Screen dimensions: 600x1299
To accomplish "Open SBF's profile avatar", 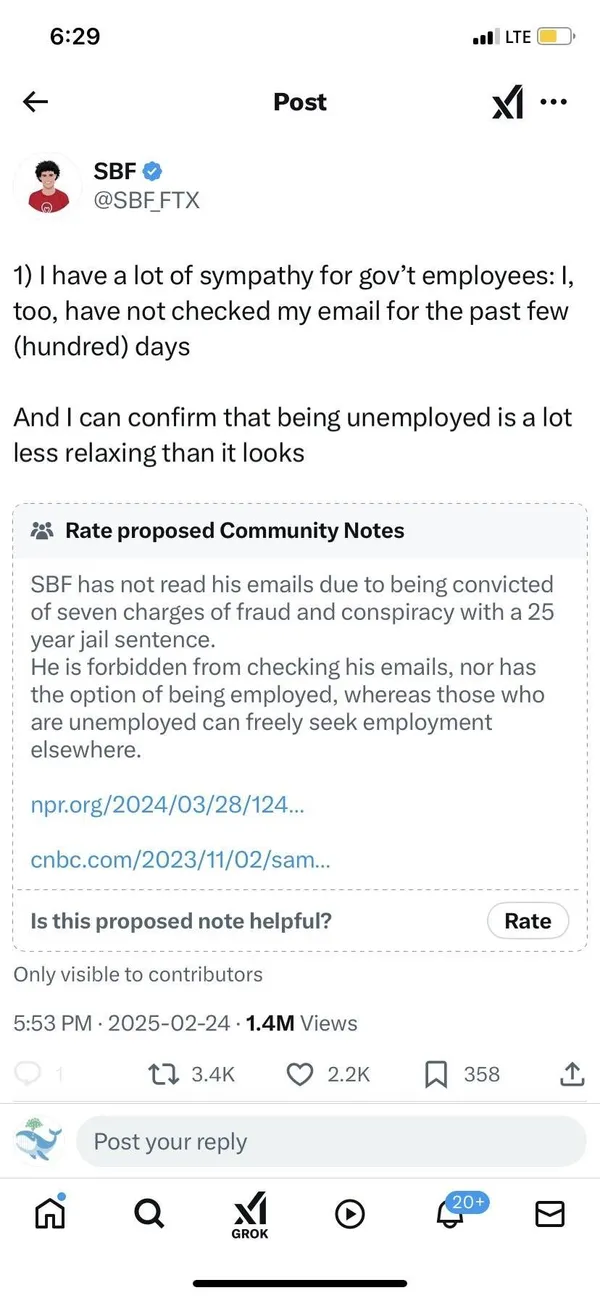I will (47, 185).
